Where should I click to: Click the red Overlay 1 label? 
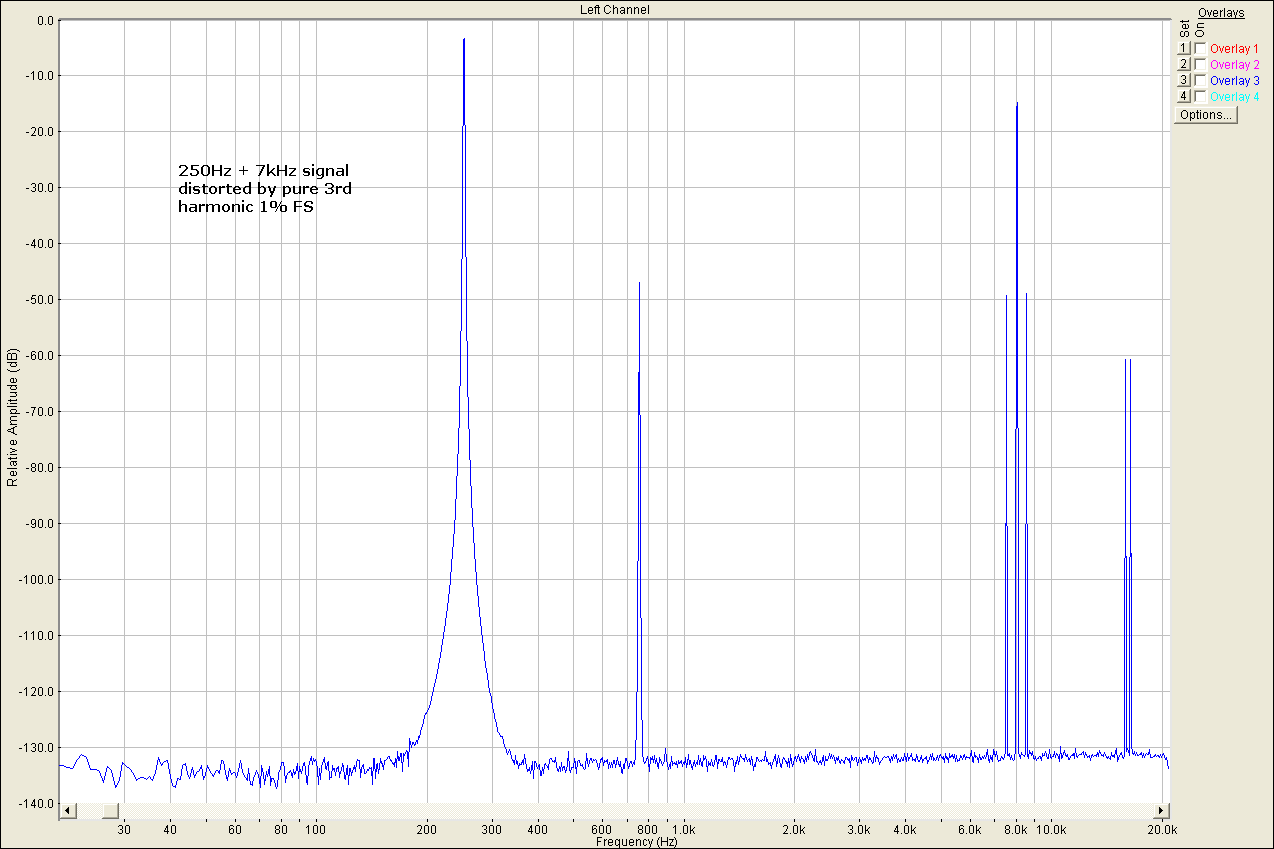click(1234, 49)
